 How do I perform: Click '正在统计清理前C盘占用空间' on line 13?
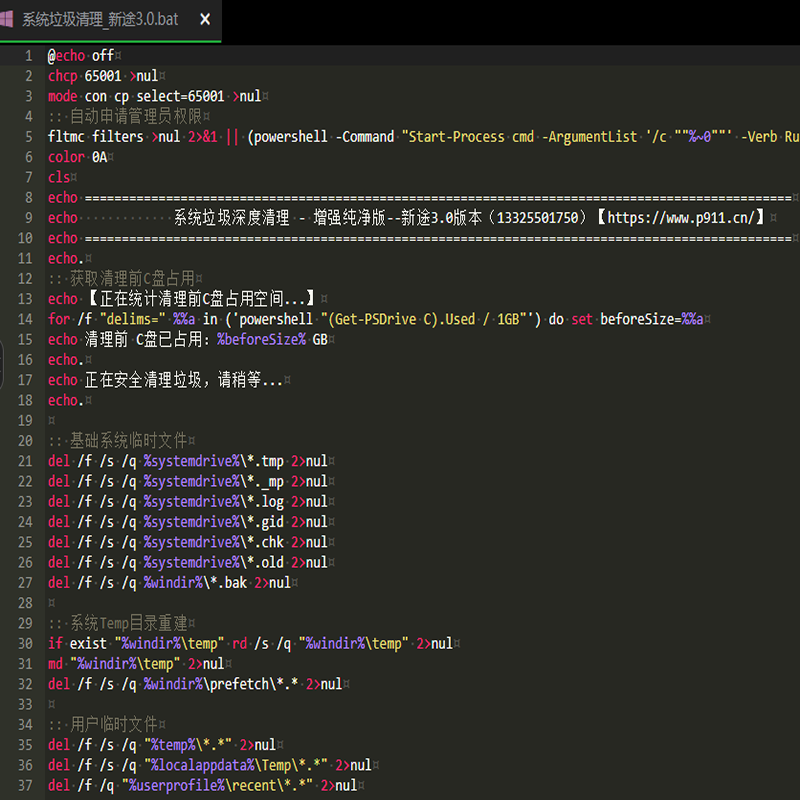click(192, 299)
